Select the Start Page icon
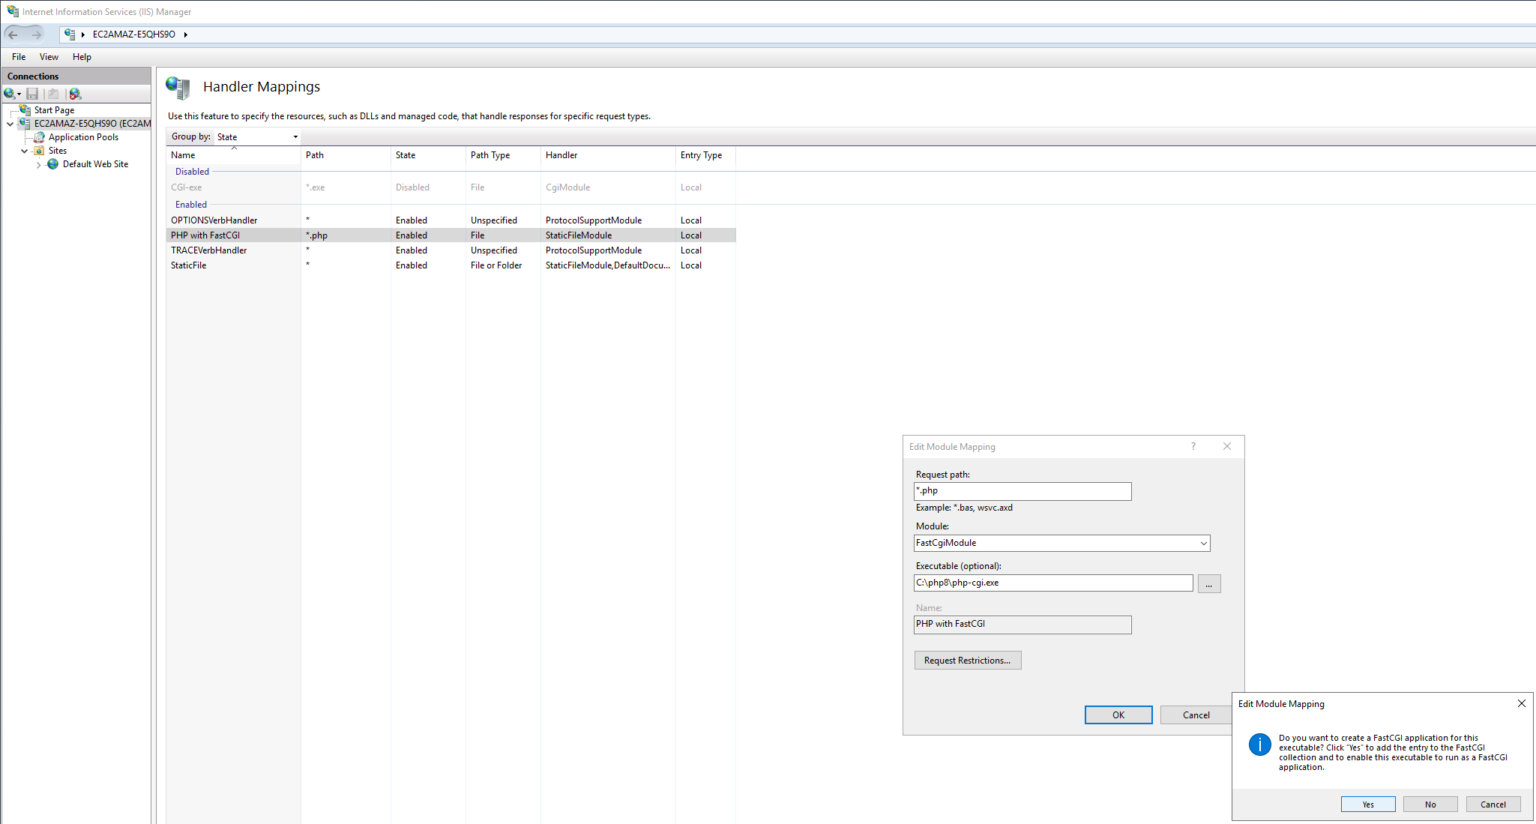 click(x=25, y=110)
